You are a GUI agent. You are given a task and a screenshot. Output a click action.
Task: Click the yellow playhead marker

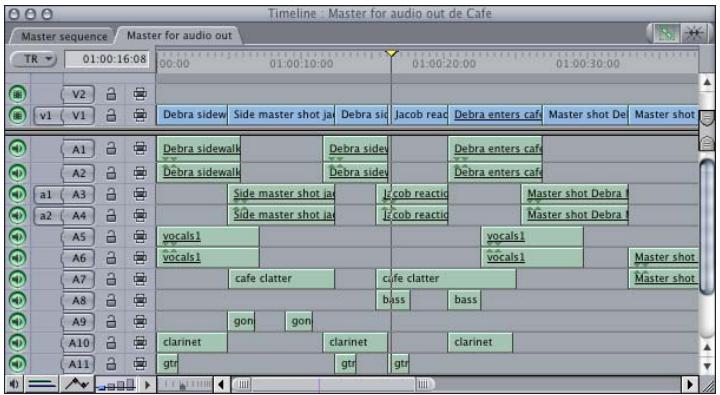pyautogui.click(x=391, y=53)
